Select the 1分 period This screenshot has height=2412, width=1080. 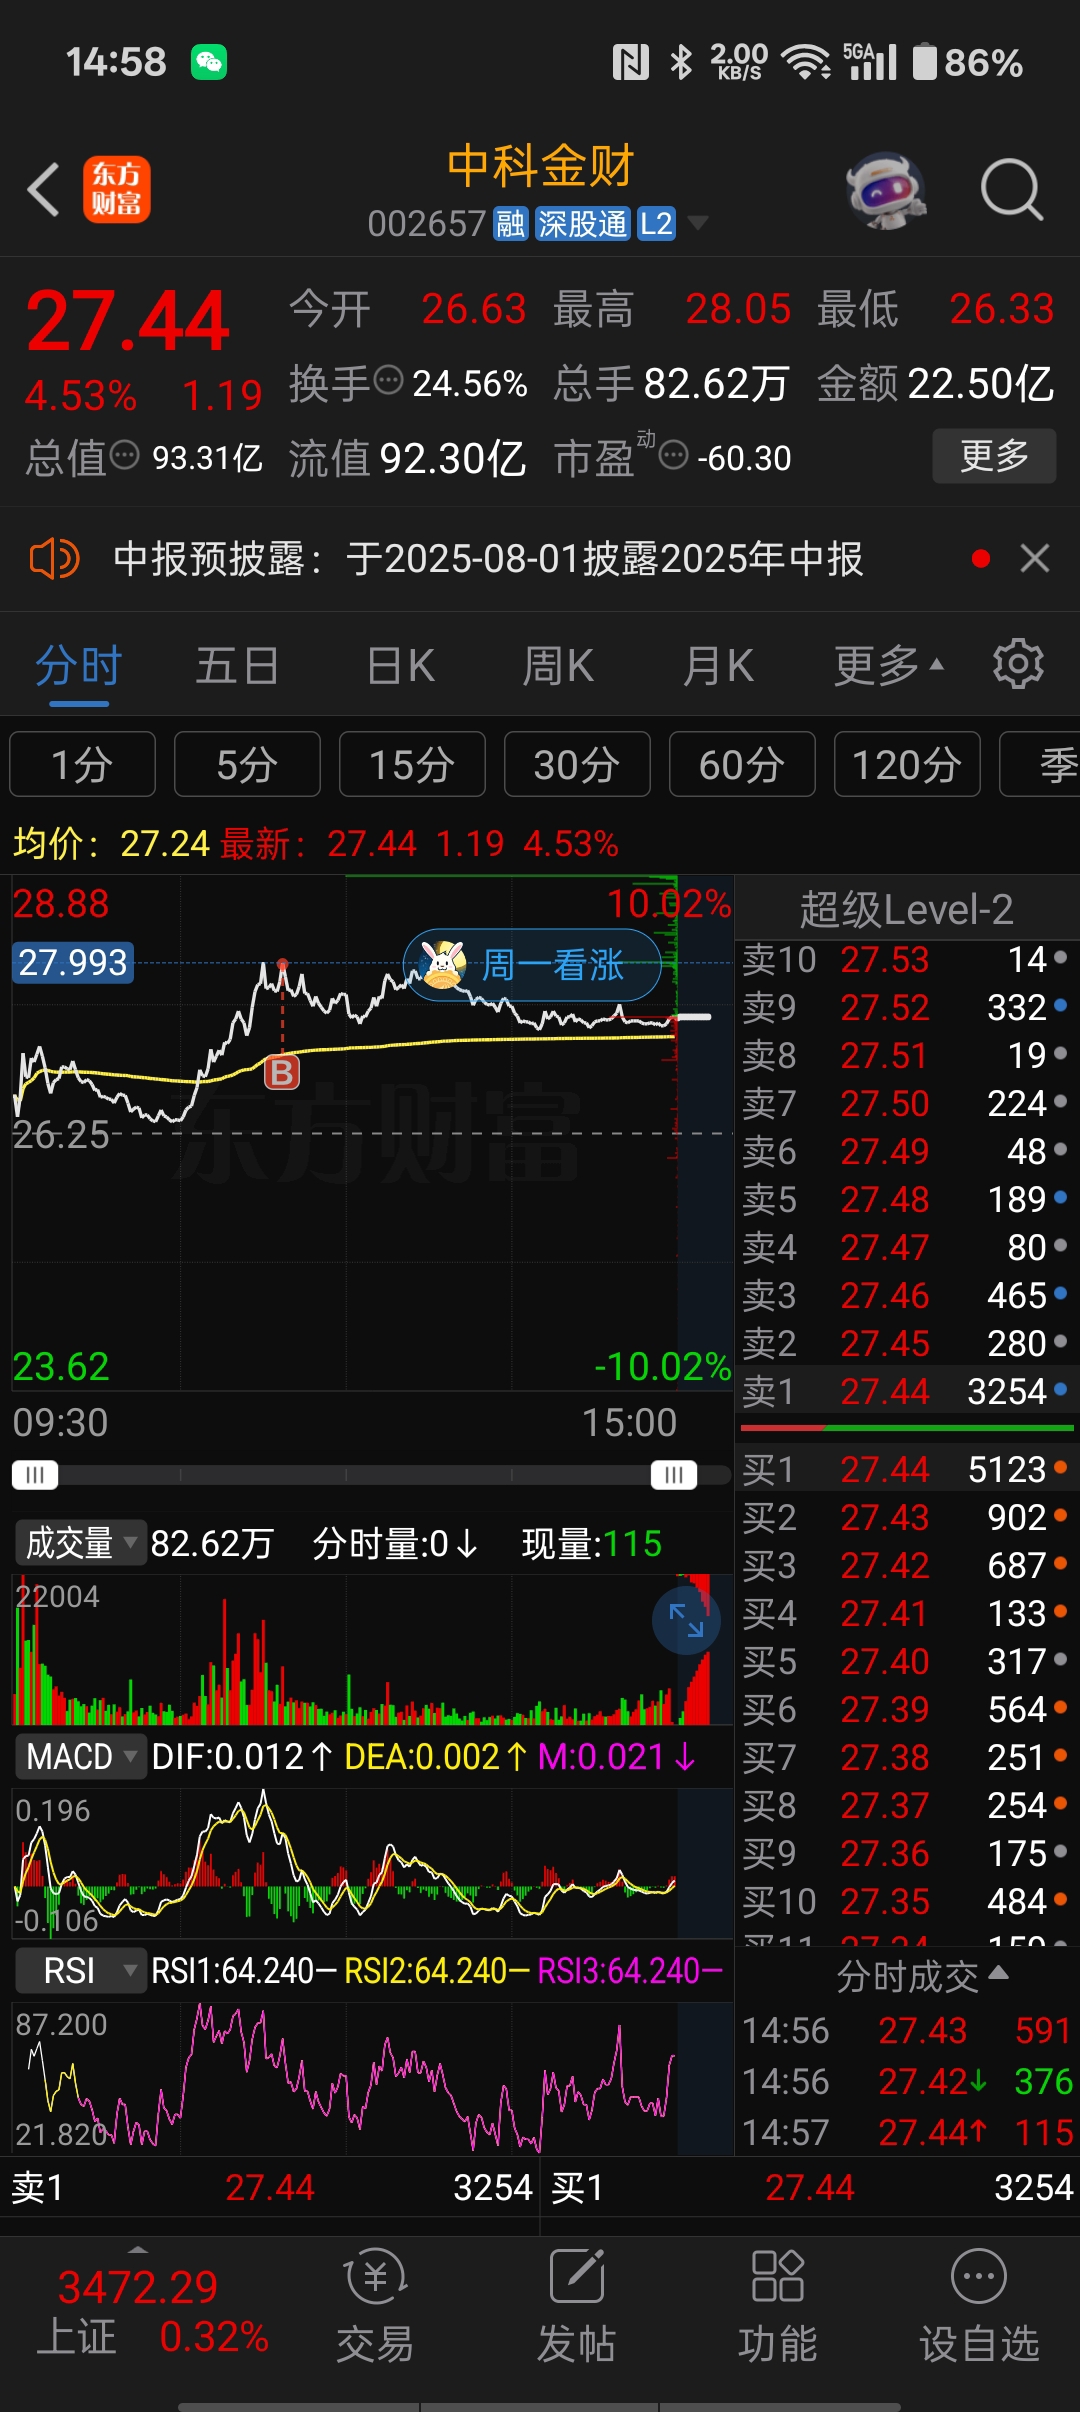[82, 764]
